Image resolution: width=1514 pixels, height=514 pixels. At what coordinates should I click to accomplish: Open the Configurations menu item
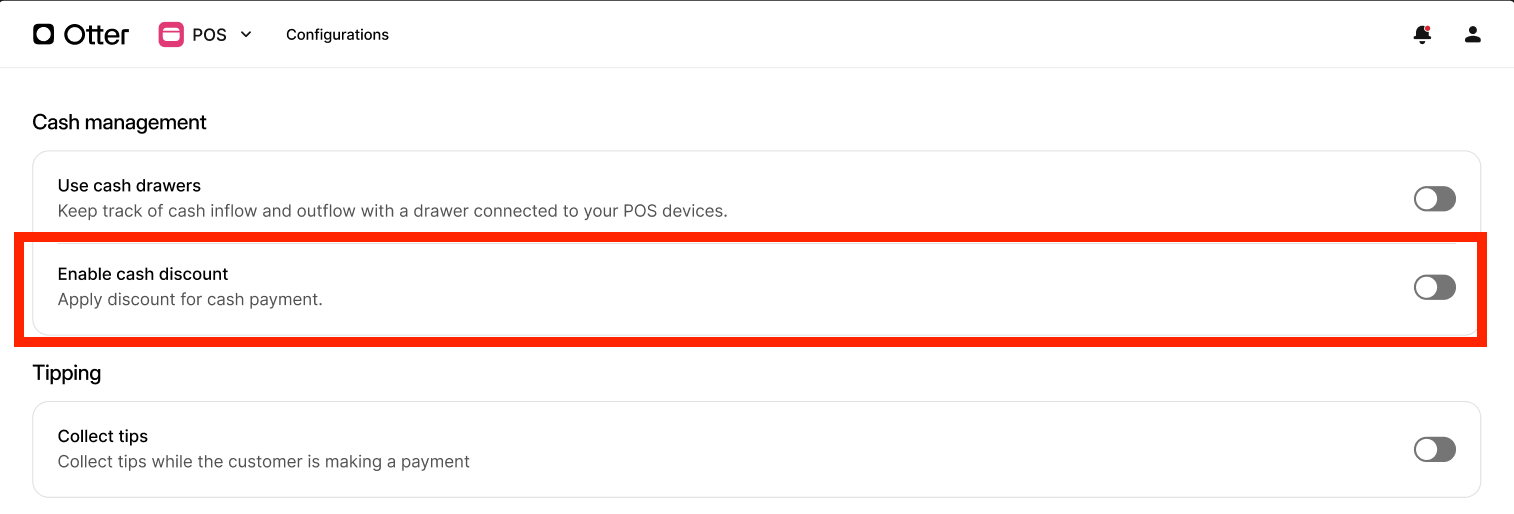[337, 35]
